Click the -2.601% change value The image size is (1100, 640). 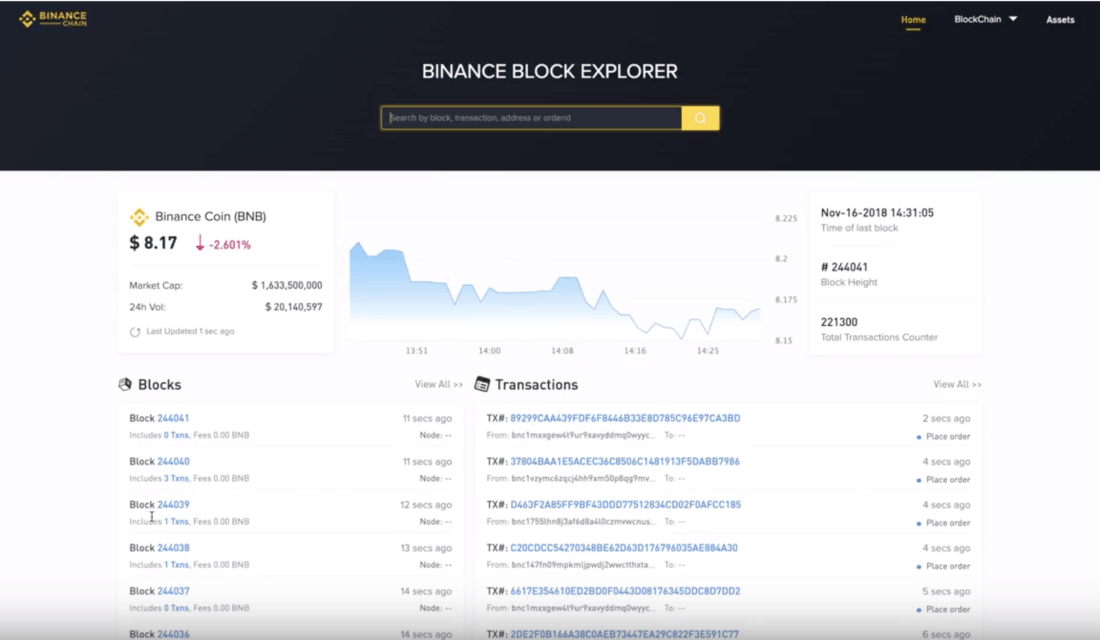pos(230,245)
